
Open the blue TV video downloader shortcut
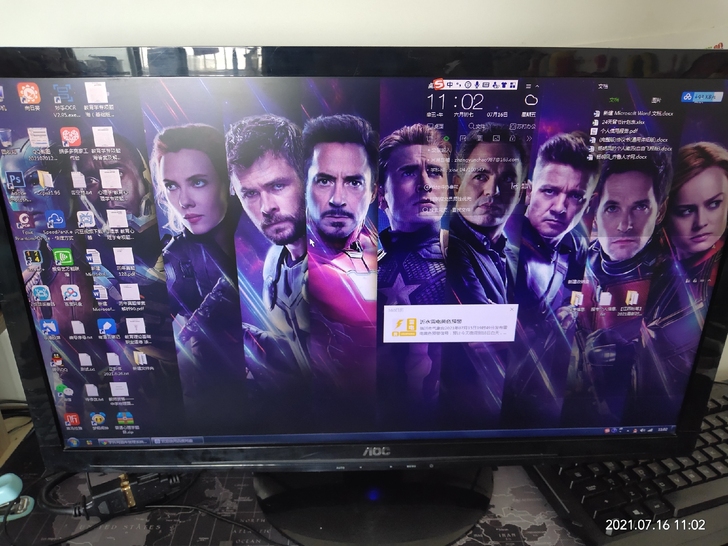tap(85, 219)
